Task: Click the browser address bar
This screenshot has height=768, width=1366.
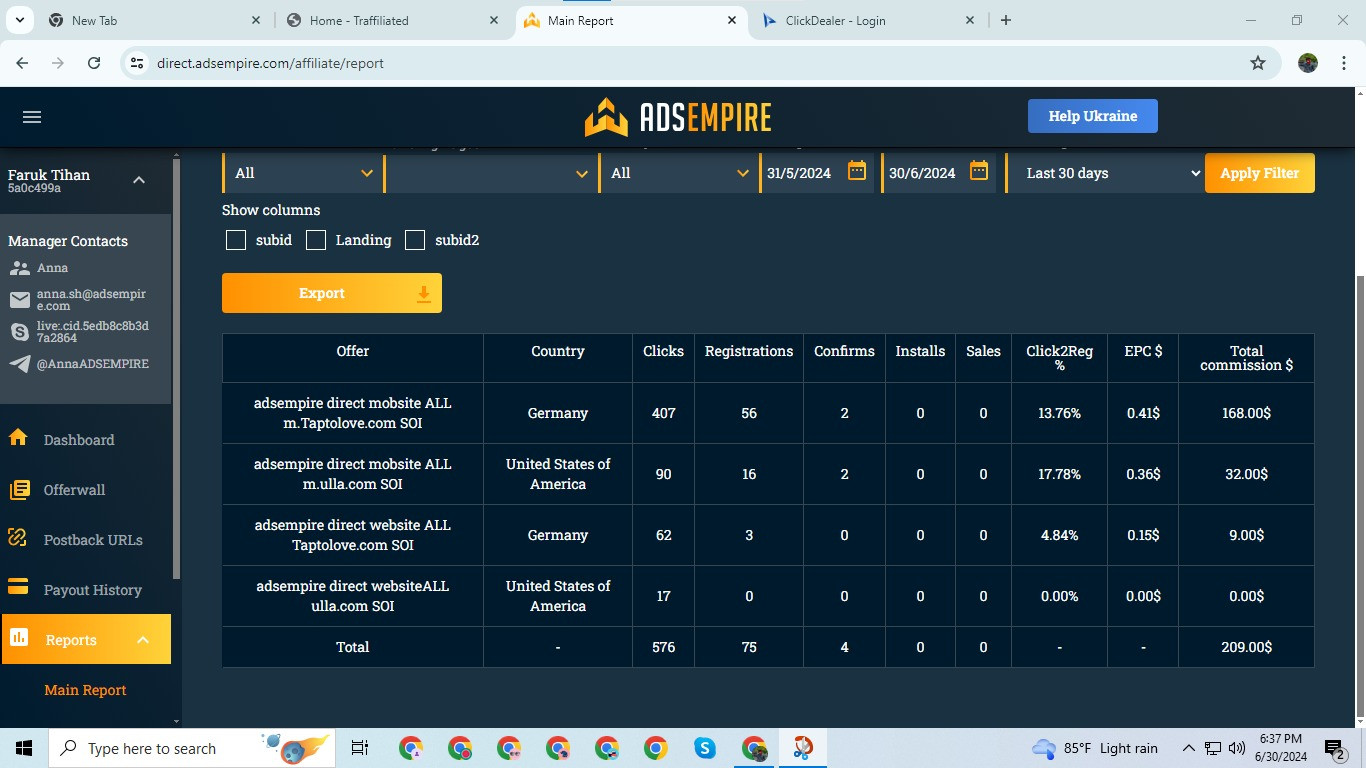Action: (700, 63)
